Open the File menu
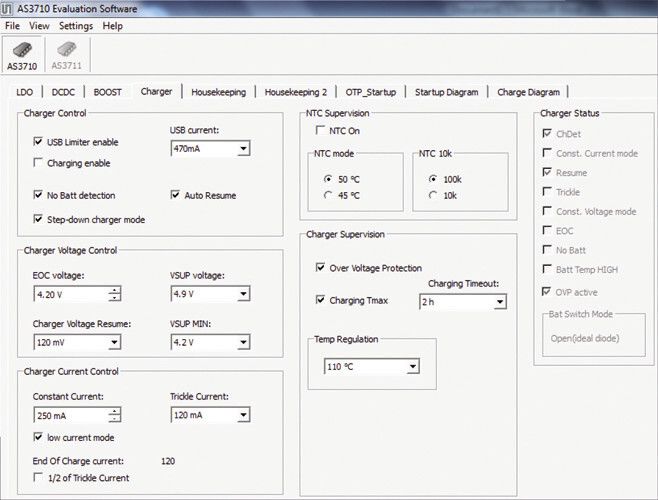Screen dimensions: 658x500 tap(12, 26)
